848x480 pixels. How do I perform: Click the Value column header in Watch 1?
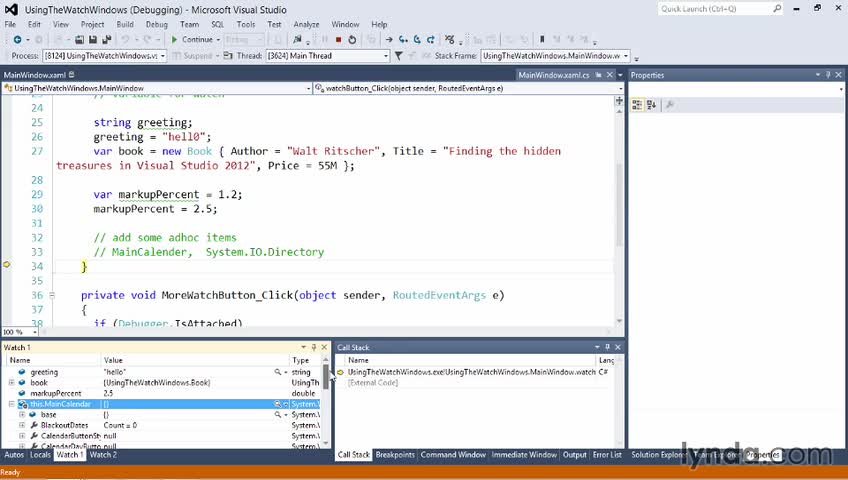tap(195, 360)
